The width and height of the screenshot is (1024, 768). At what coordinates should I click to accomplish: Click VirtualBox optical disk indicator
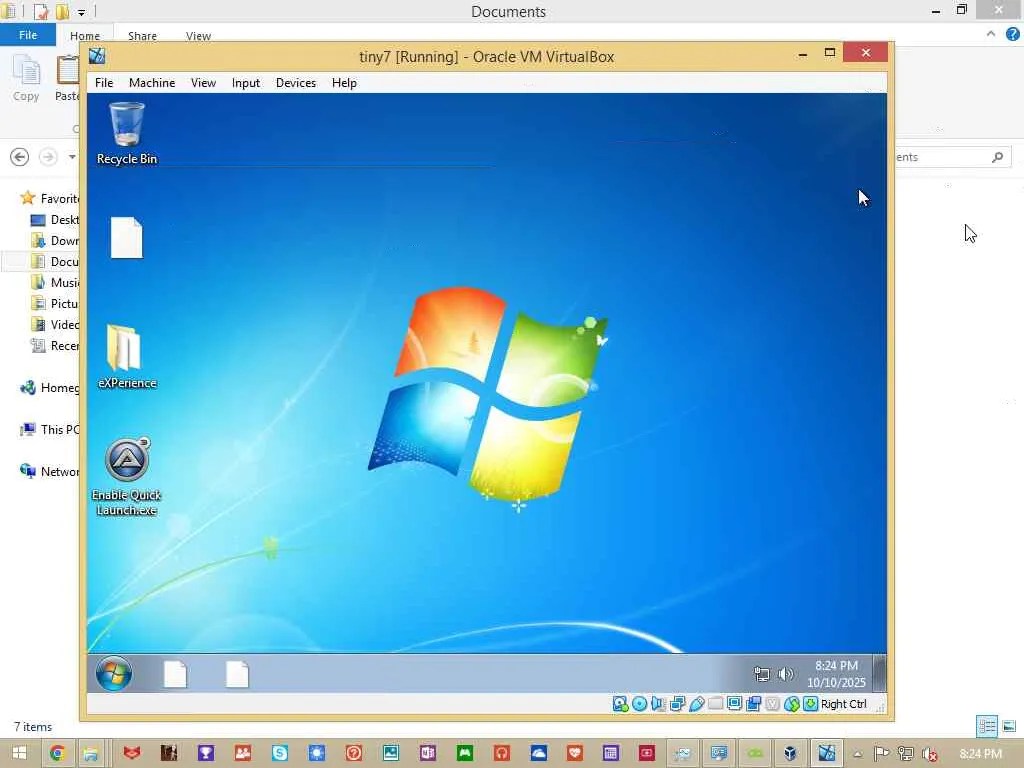(x=639, y=704)
